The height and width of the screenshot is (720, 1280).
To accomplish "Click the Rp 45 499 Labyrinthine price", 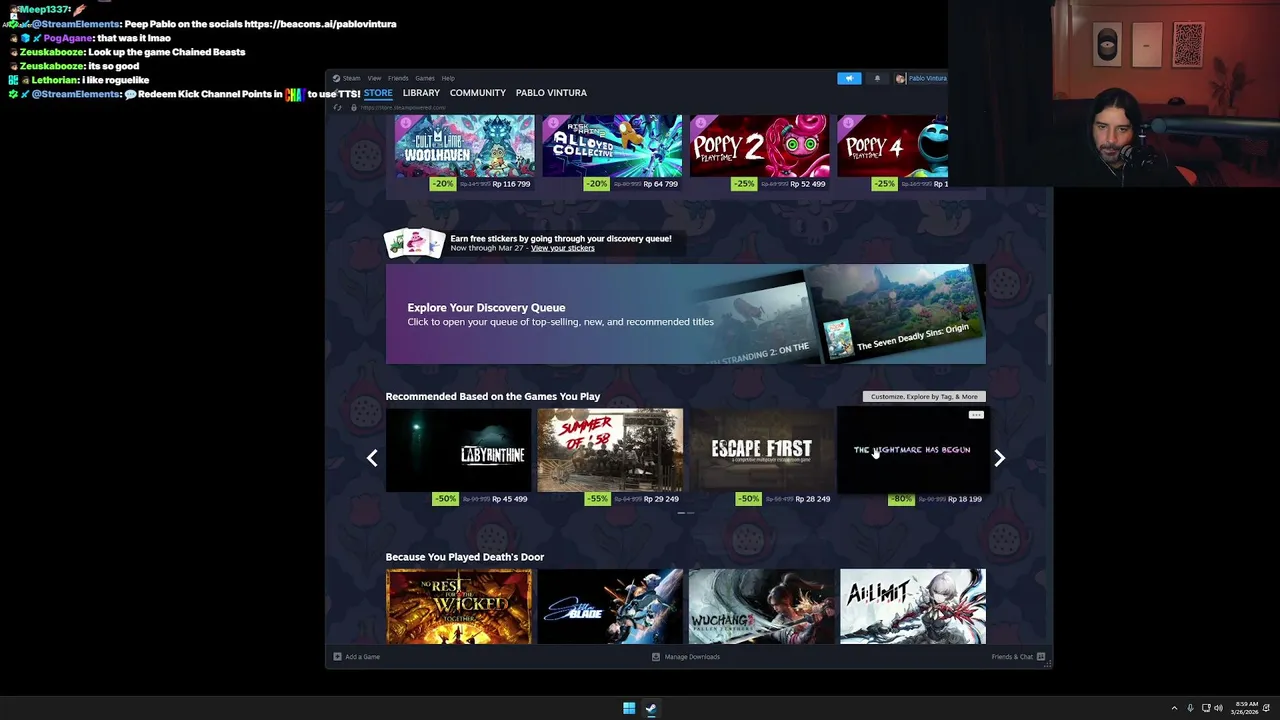I will pyautogui.click(x=510, y=499).
